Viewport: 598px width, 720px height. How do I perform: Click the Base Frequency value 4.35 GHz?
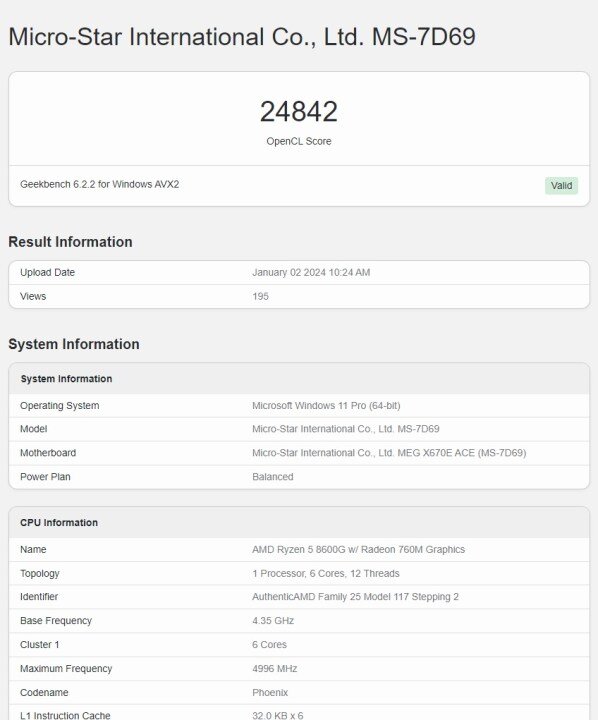273,621
